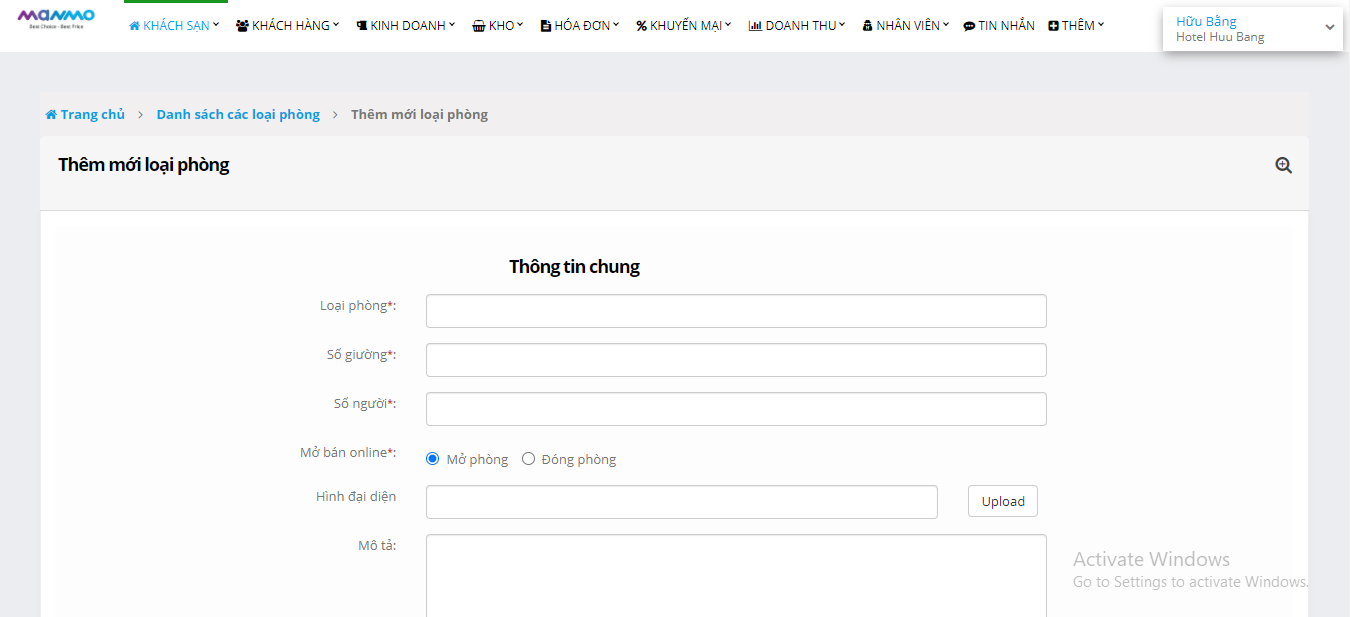Image resolution: width=1350 pixels, height=617 pixels.
Task: Click the Loại phòng input field
Action: [x=736, y=311]
